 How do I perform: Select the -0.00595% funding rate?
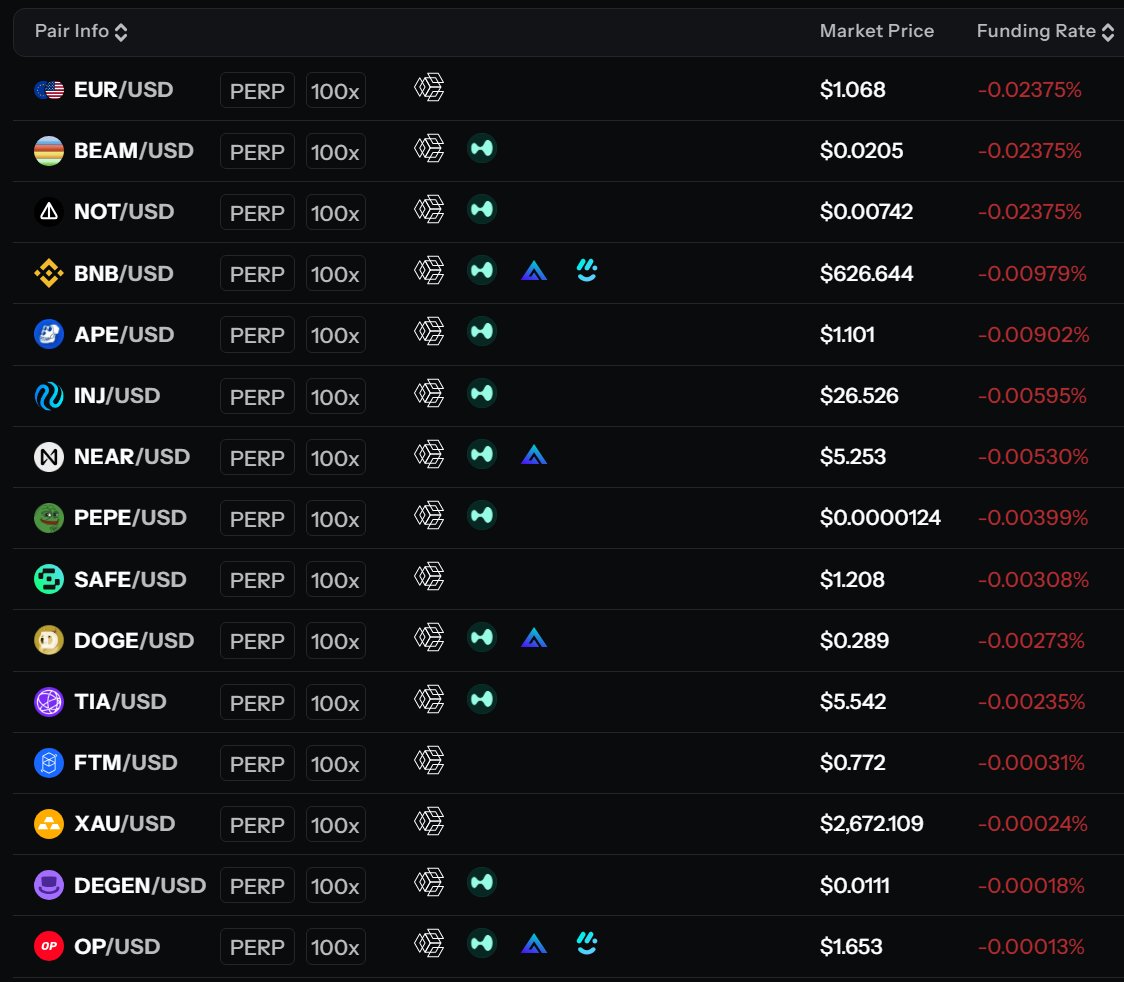coord(1032,396)
